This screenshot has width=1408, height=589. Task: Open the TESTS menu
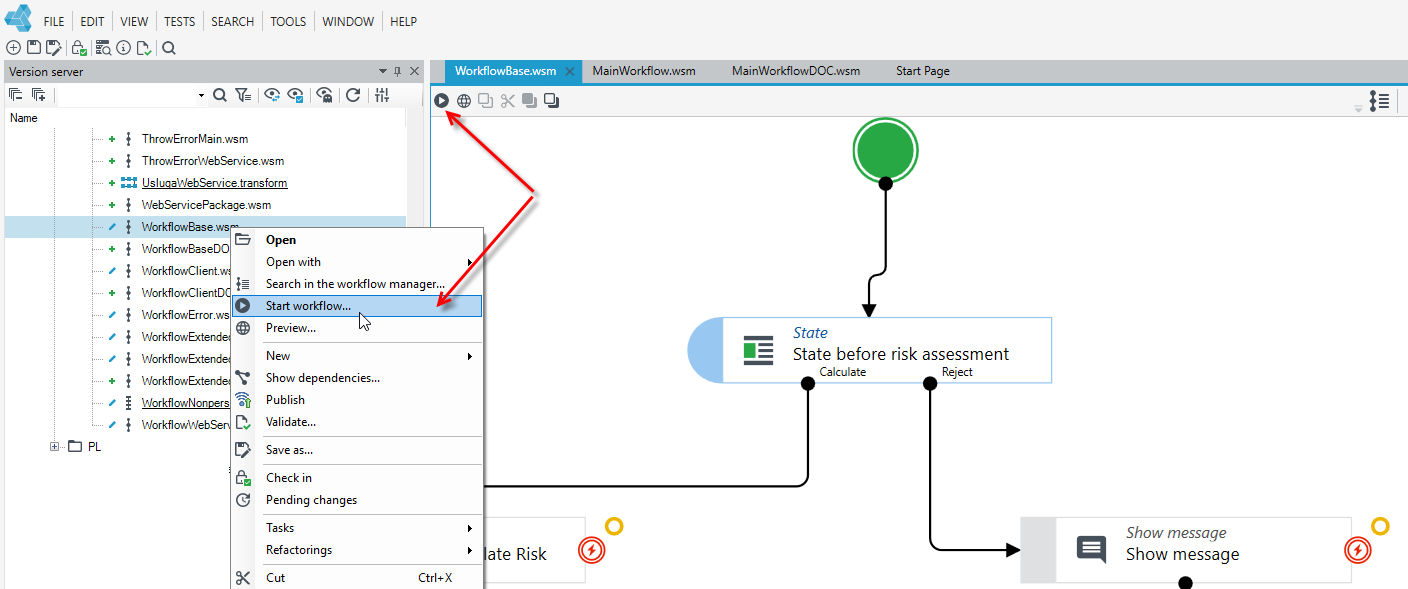click(180, 21)
